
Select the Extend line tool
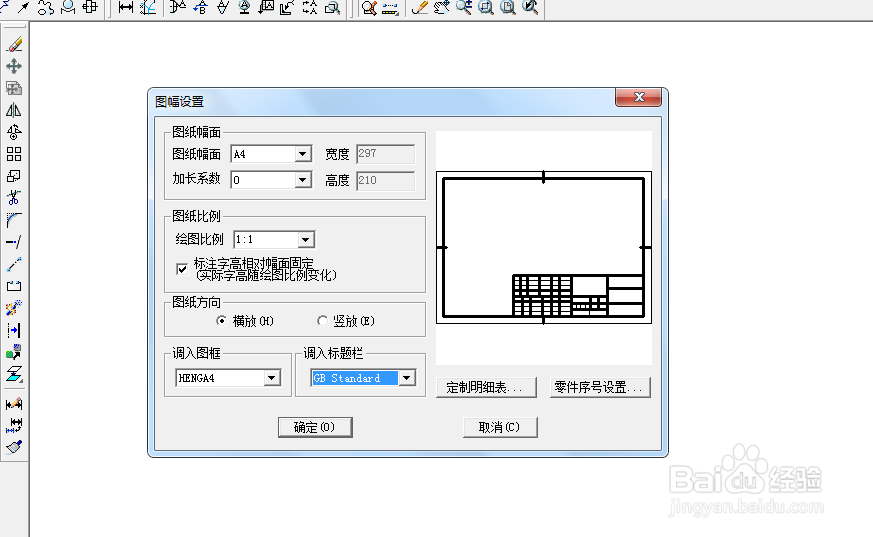point(14,242)
